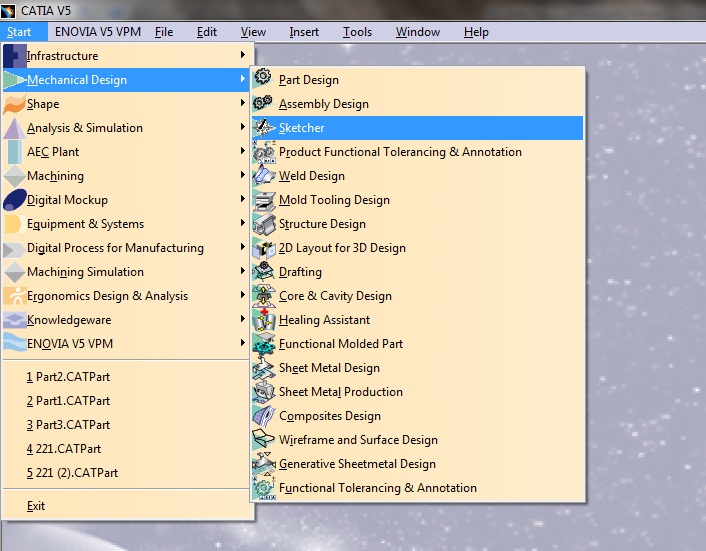Click the Composites Design icon
706x551 pixels.
pos(263,416)
